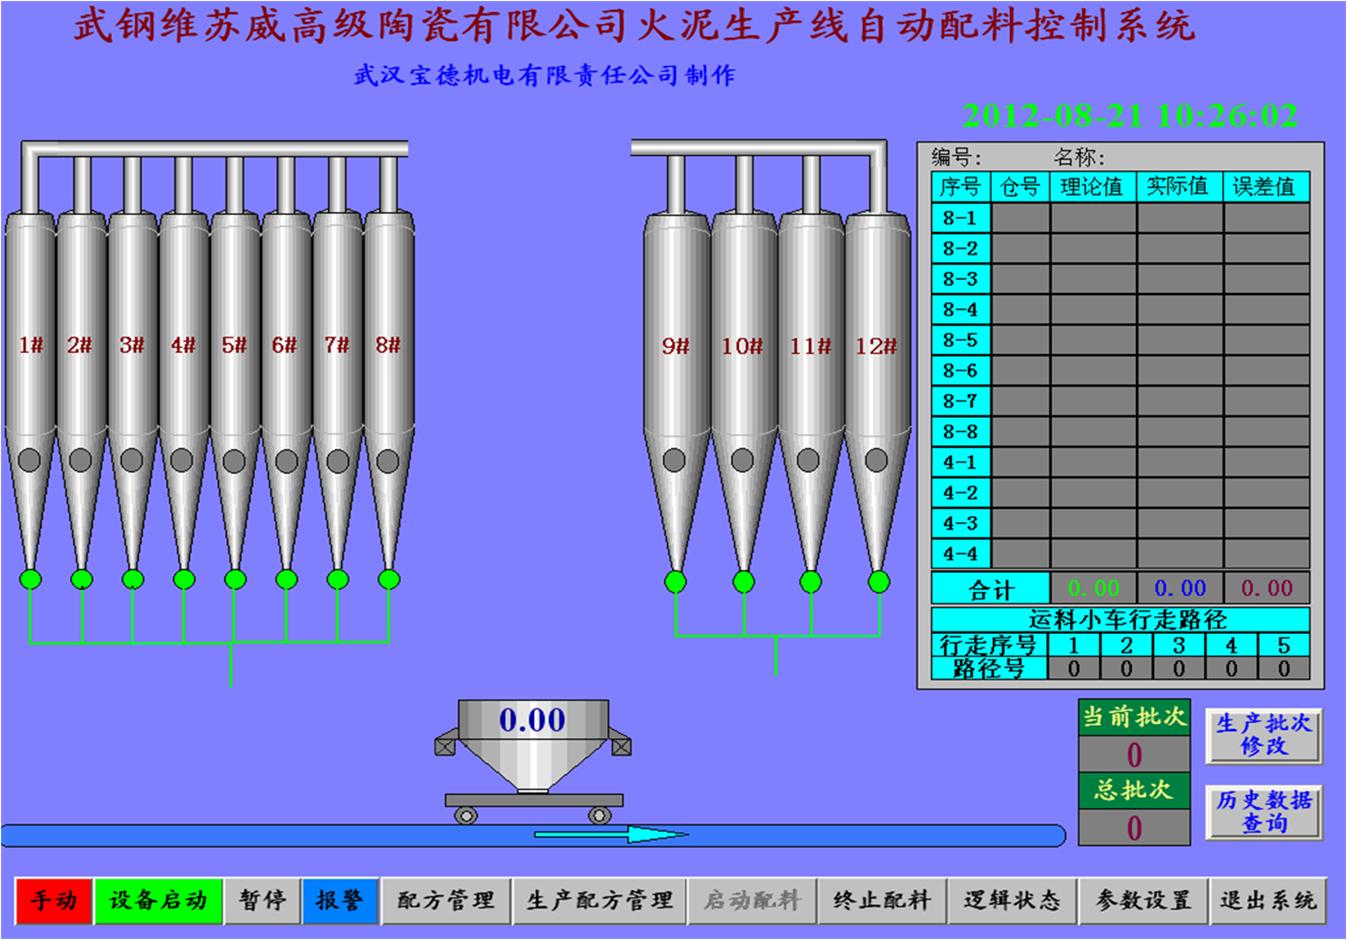Viewport: 1347px width, 940px height.
Task: Select silo 12# tank
Action: click(878, 390)
